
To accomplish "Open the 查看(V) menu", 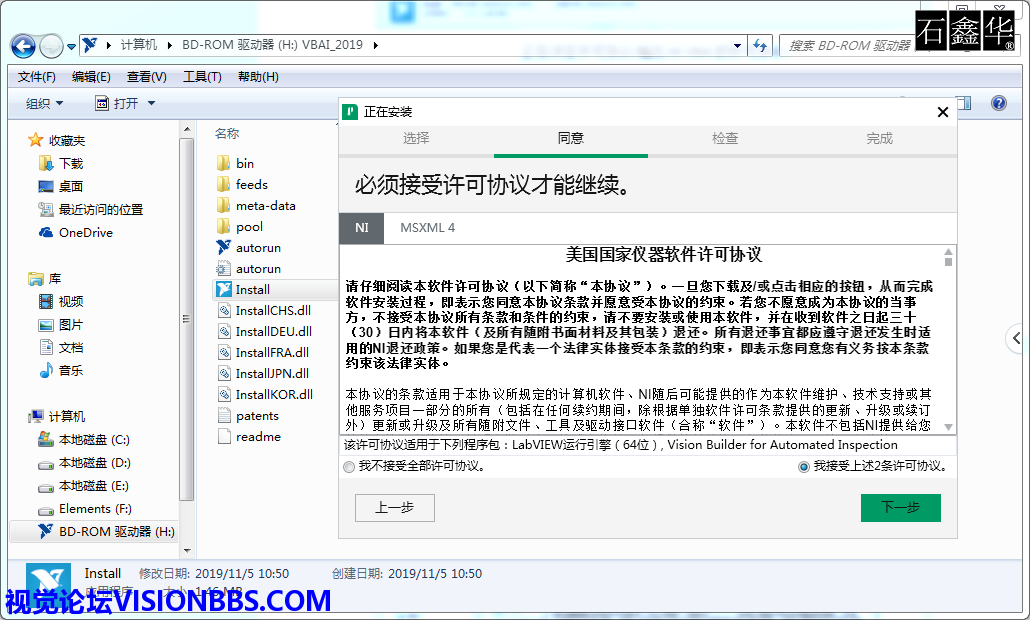I will click(x=146, y=77).
